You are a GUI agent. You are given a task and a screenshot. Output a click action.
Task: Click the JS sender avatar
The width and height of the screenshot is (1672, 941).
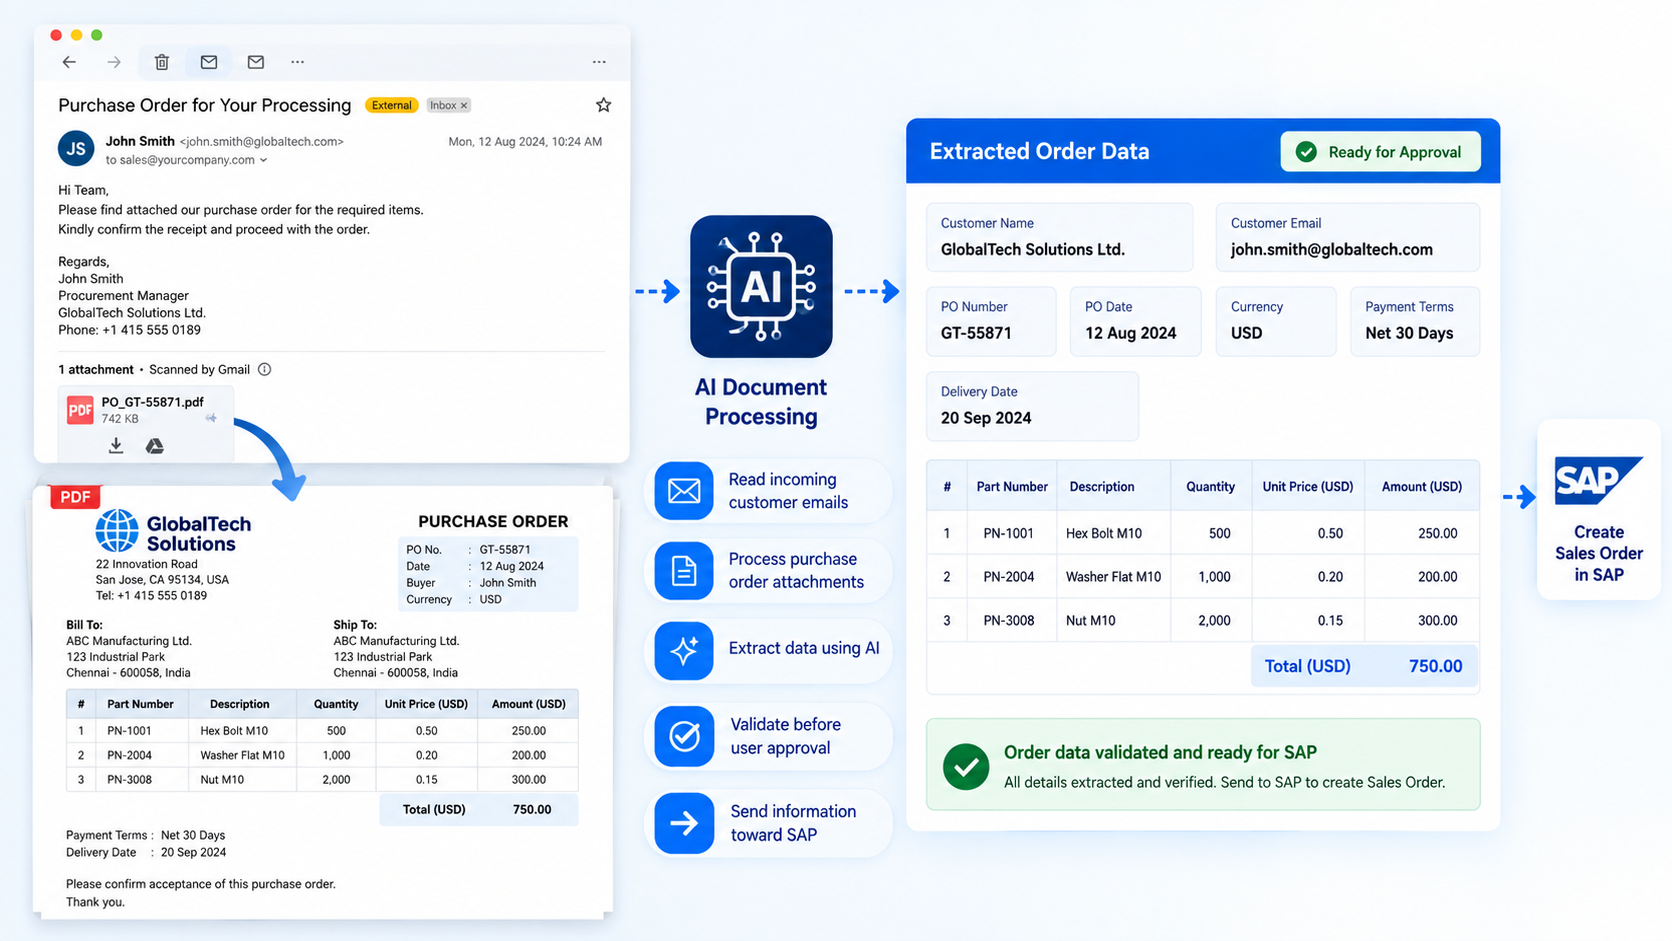(x=76, y=149)
